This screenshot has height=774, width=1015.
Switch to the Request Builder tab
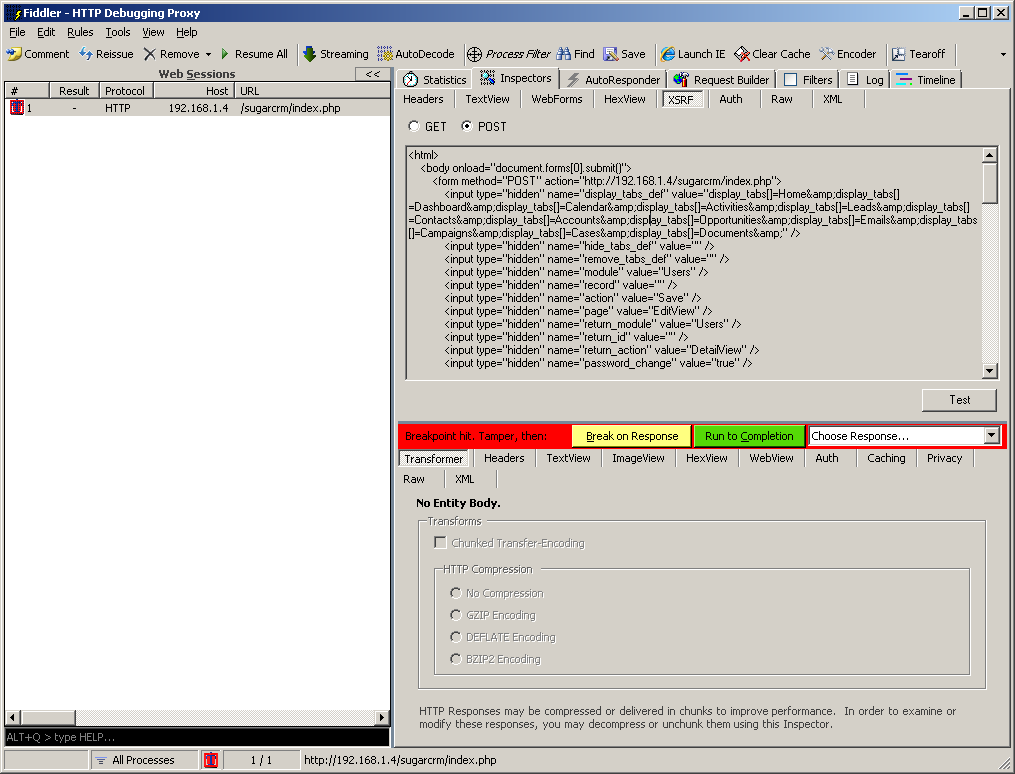(721, 80)
